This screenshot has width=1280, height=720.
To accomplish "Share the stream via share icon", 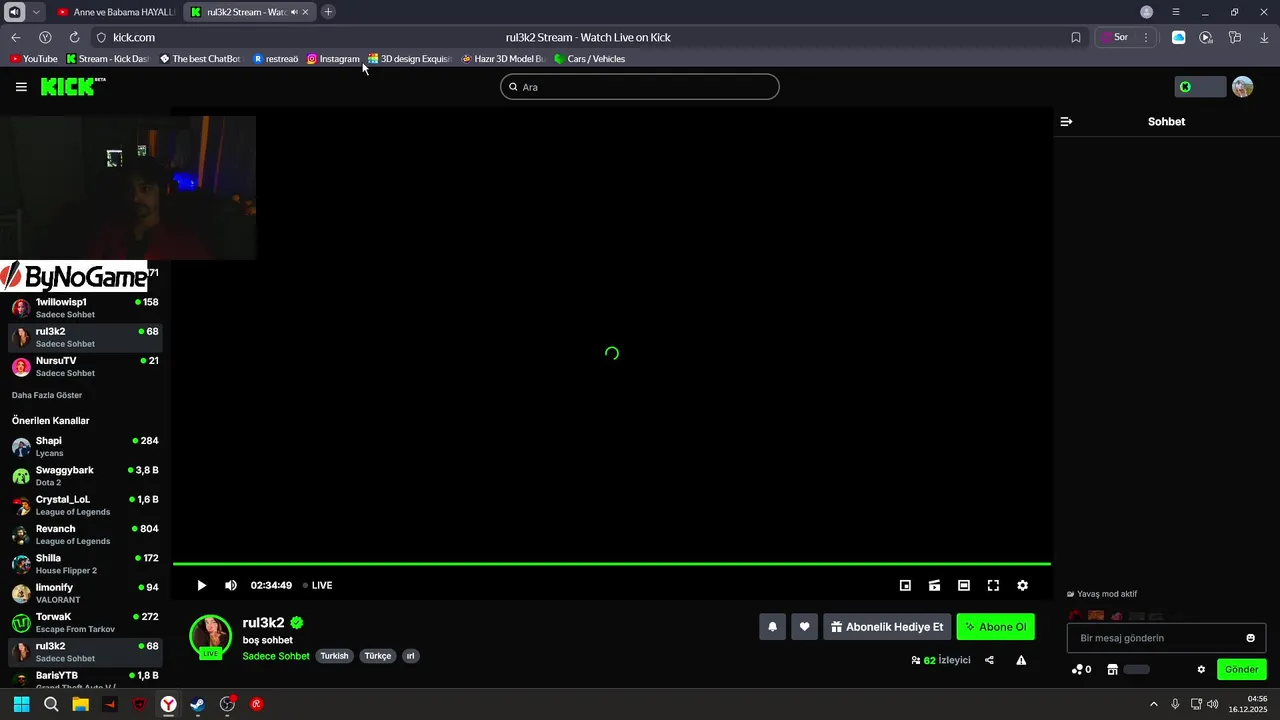I will [989, 660].
